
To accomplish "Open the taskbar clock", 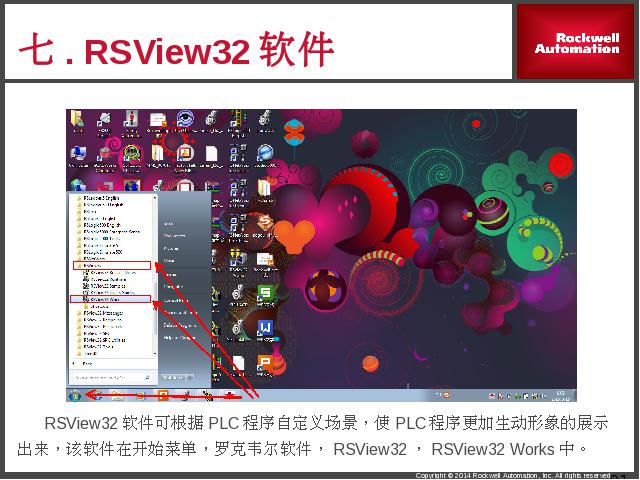I will pyautogui.click(x=561, y=395).
